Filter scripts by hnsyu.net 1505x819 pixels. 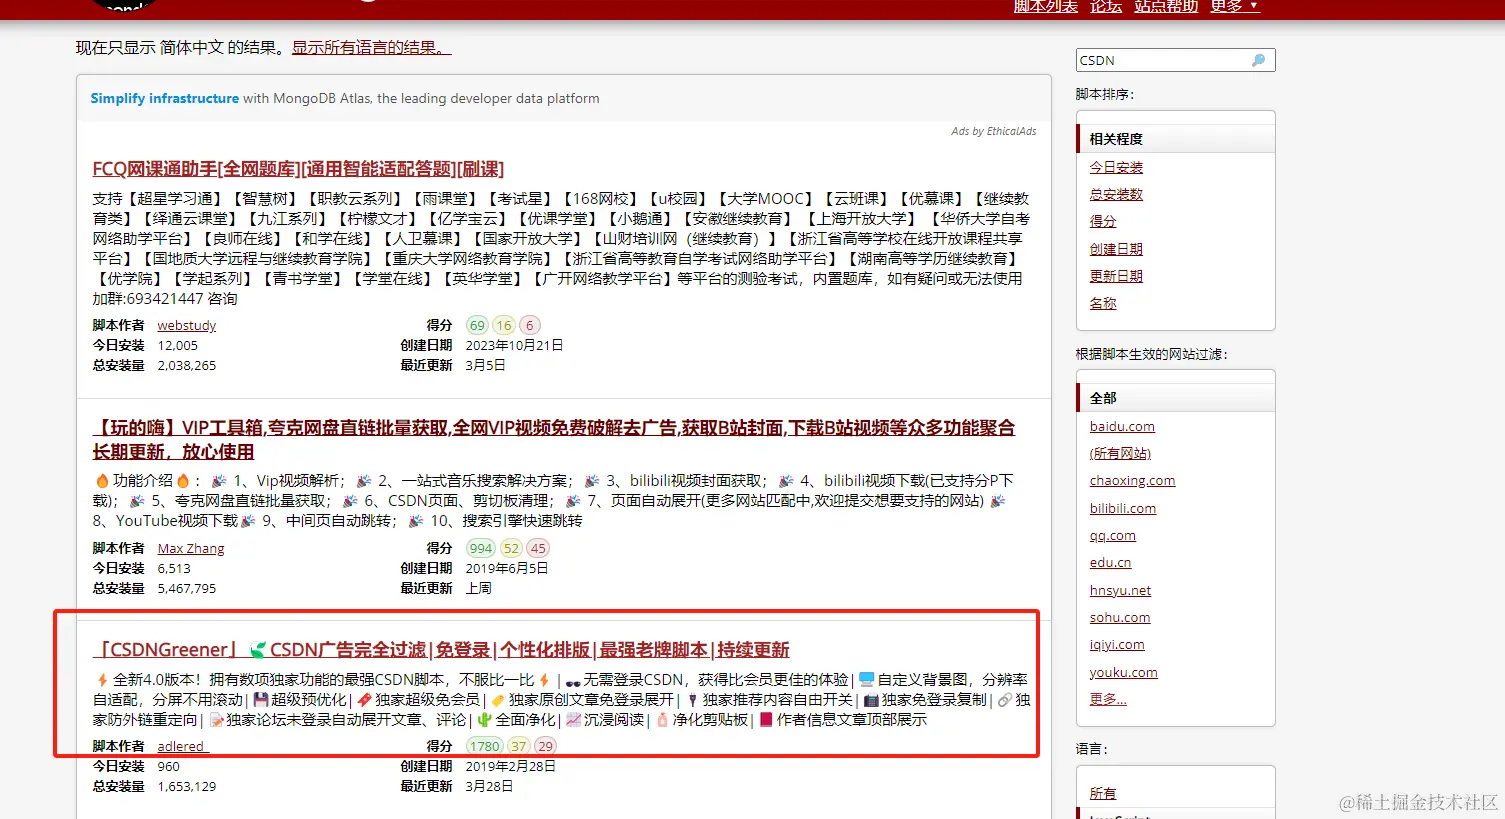pyautogui.click(x=1120, y=590)
